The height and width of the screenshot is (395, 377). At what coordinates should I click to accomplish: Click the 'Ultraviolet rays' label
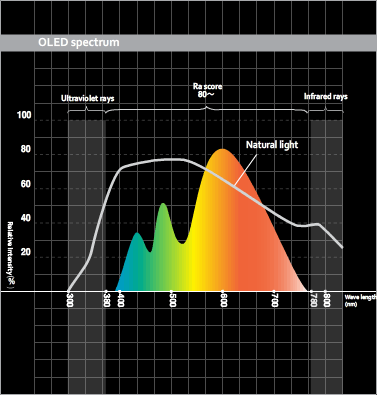pos(88,98)
